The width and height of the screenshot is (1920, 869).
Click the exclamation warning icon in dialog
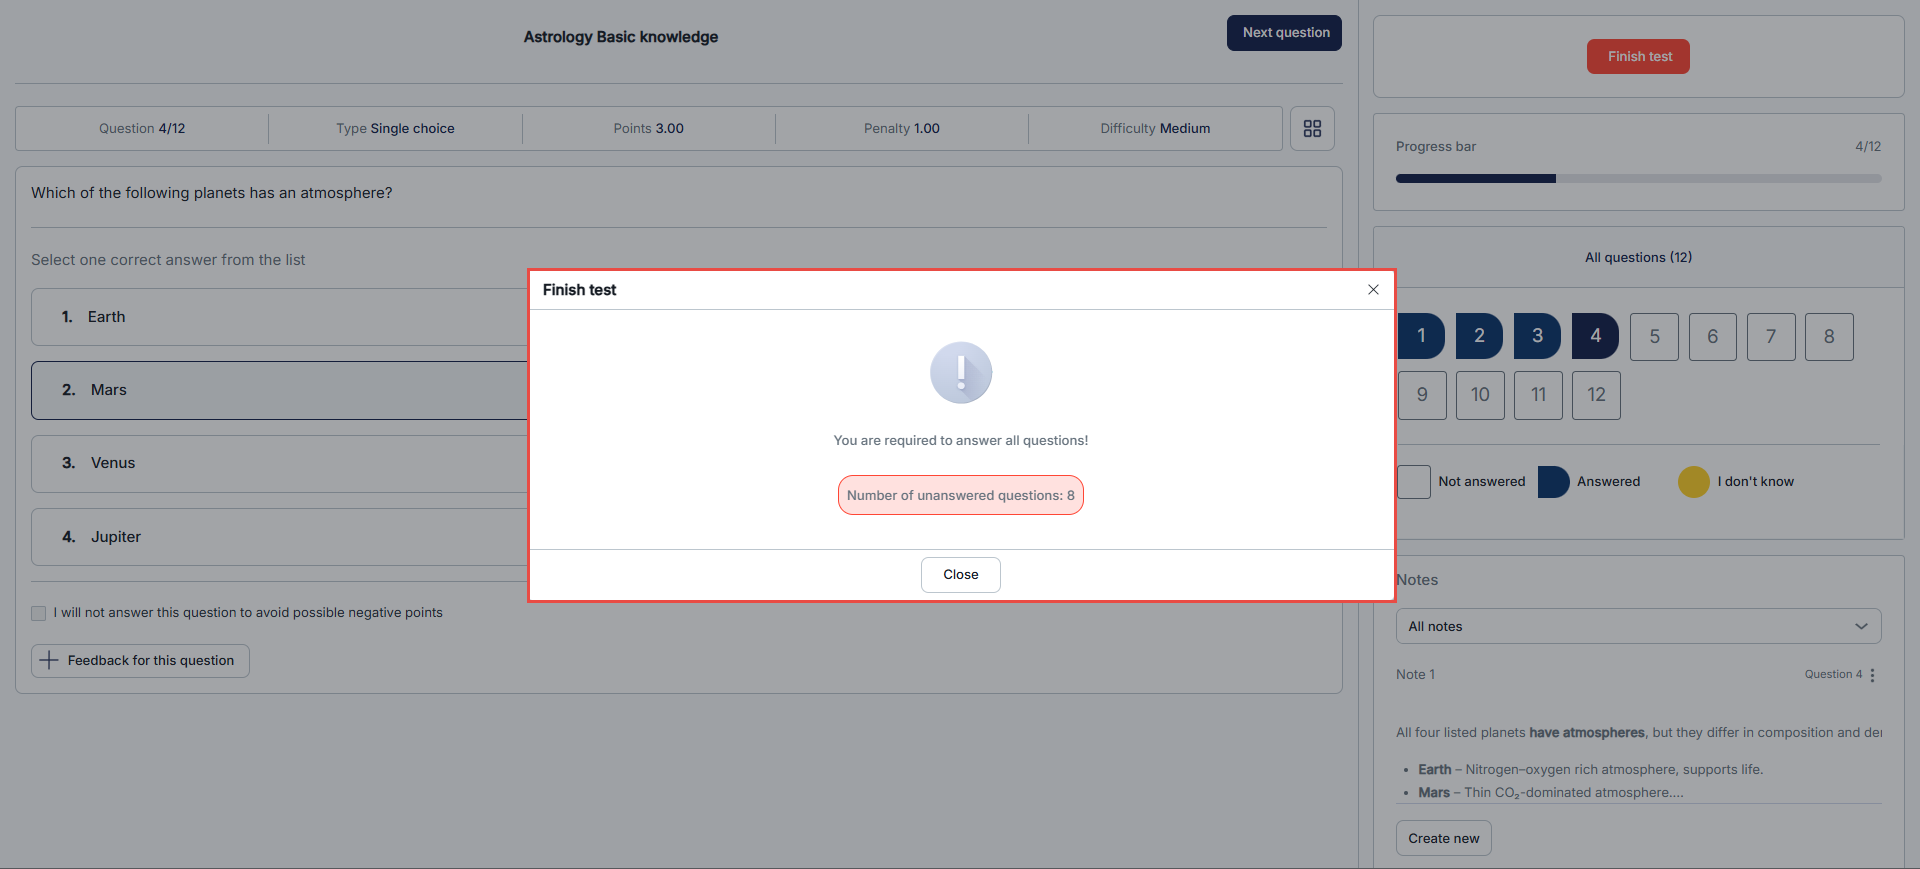pyautogui.click(x=960, y=373)
